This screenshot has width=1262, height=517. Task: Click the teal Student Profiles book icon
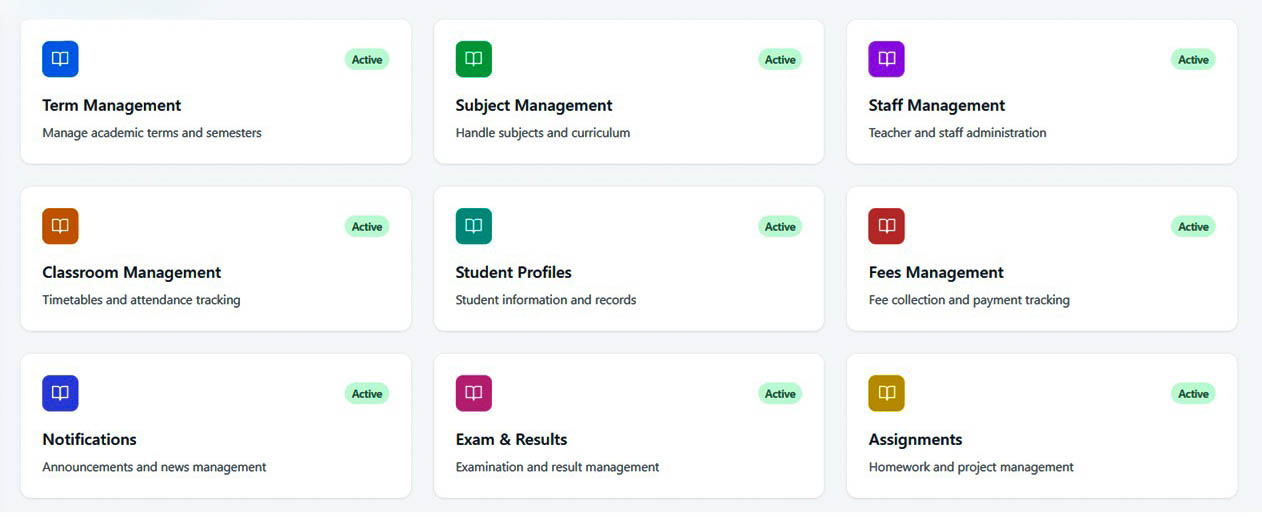(473, 226)
